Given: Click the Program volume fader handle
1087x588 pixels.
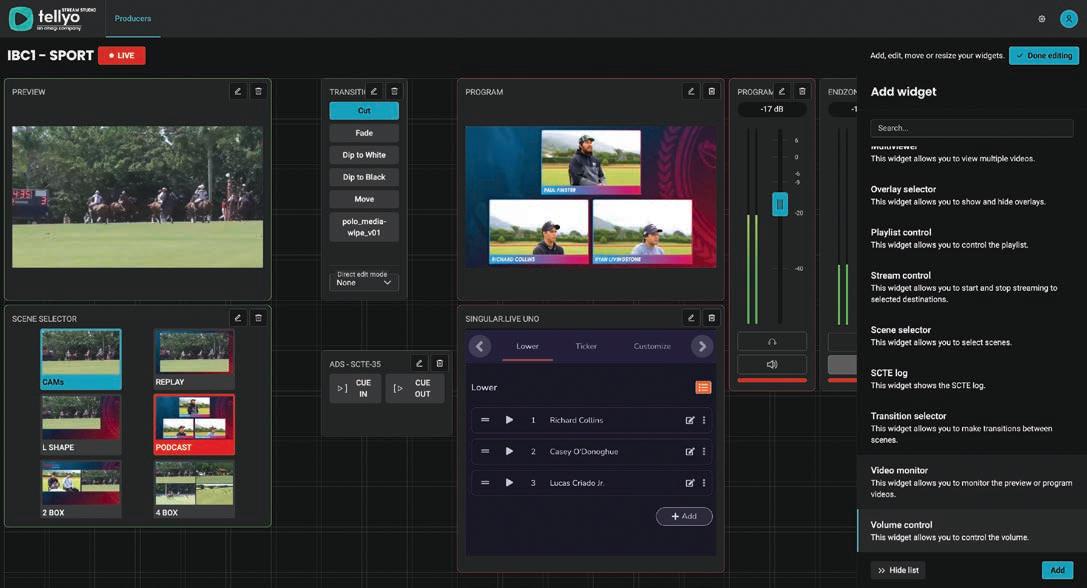Looking at the screenshot, I should [x=780, y=204].
